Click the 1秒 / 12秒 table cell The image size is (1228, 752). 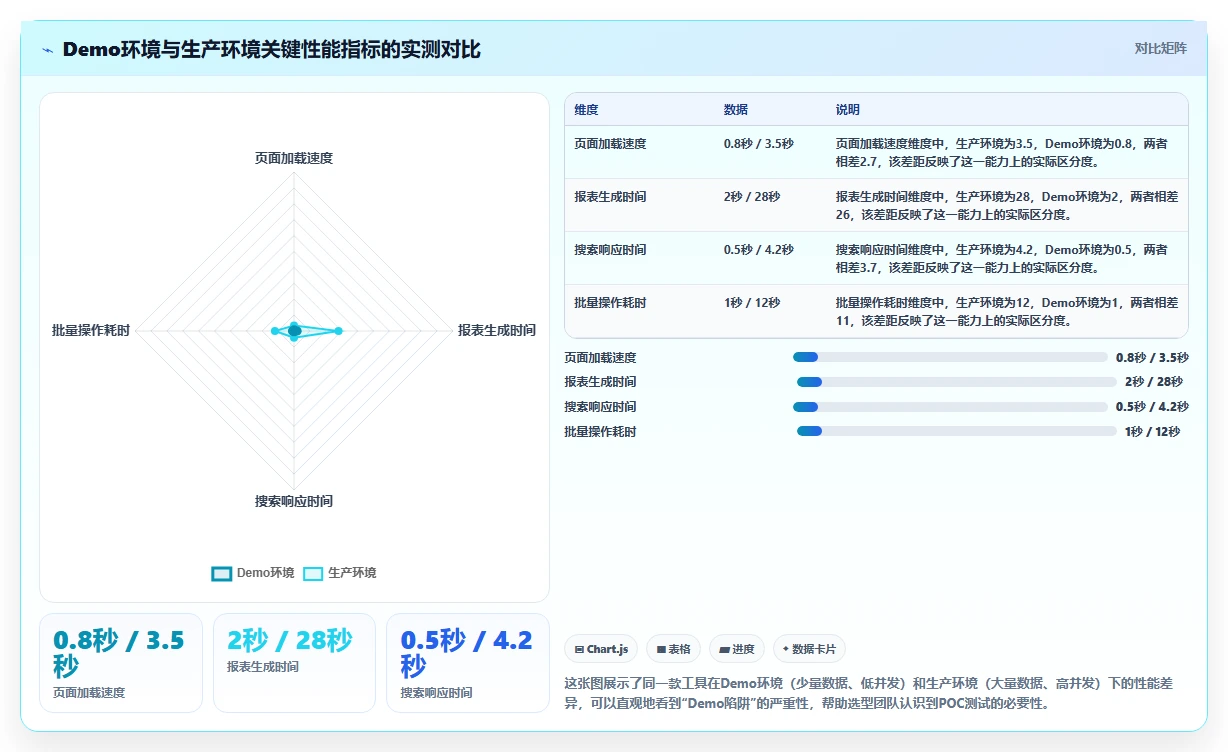[x=752, y=303]
